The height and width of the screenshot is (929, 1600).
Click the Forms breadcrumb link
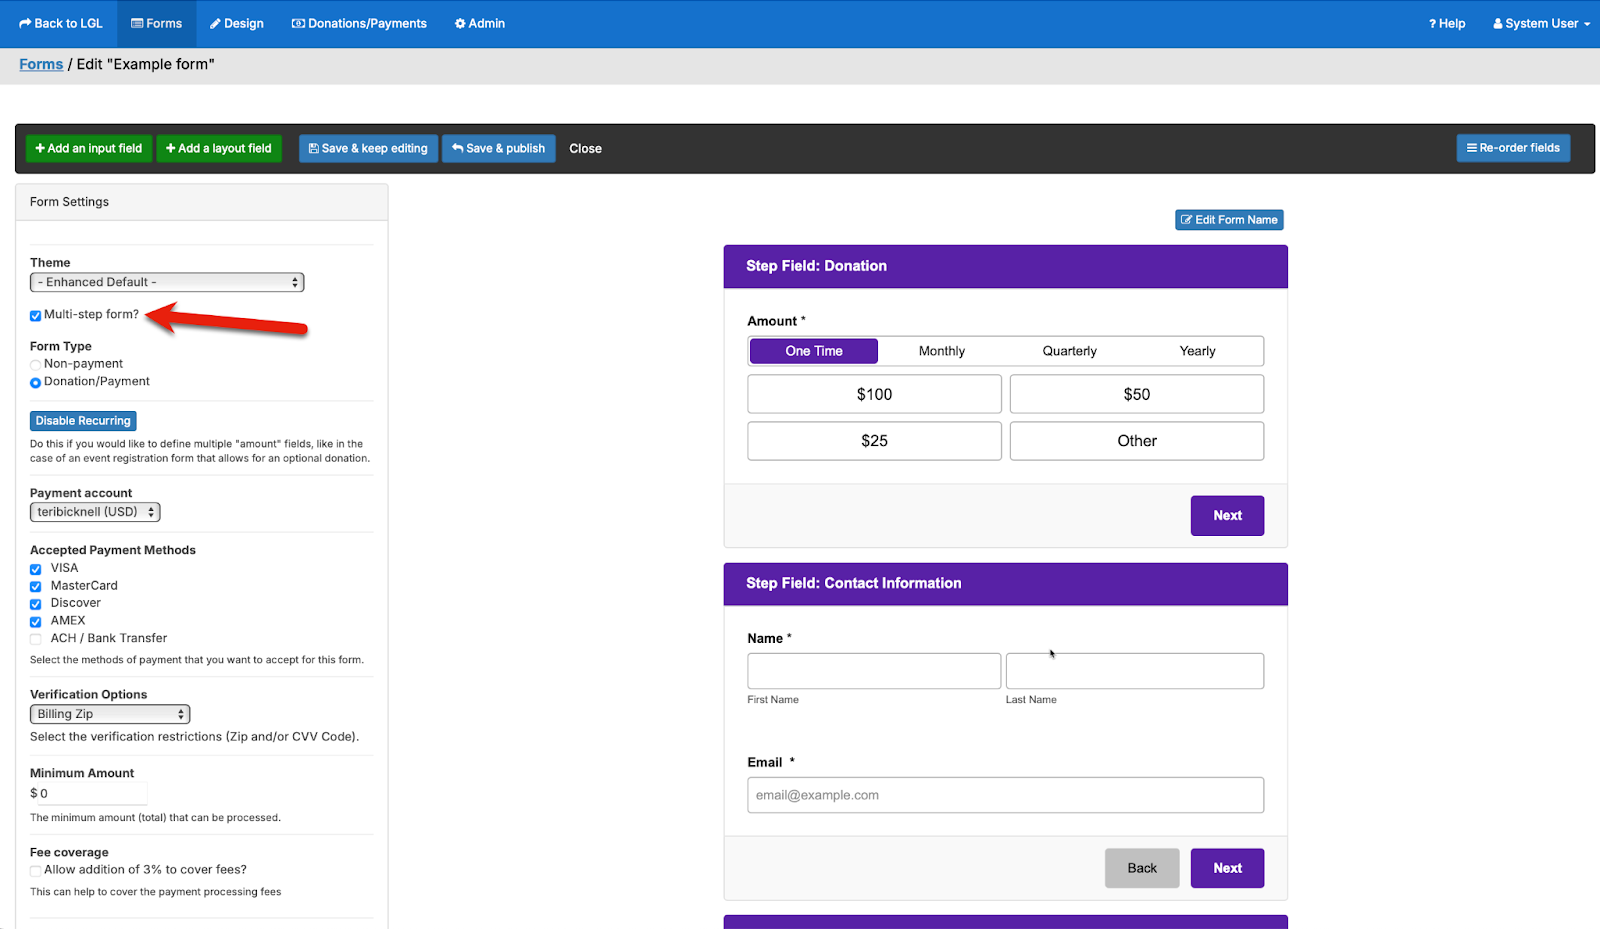point(41,64)
